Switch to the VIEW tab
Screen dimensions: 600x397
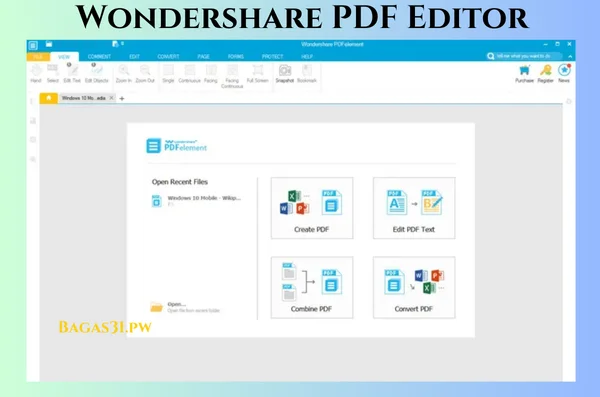tap(64, 57)
